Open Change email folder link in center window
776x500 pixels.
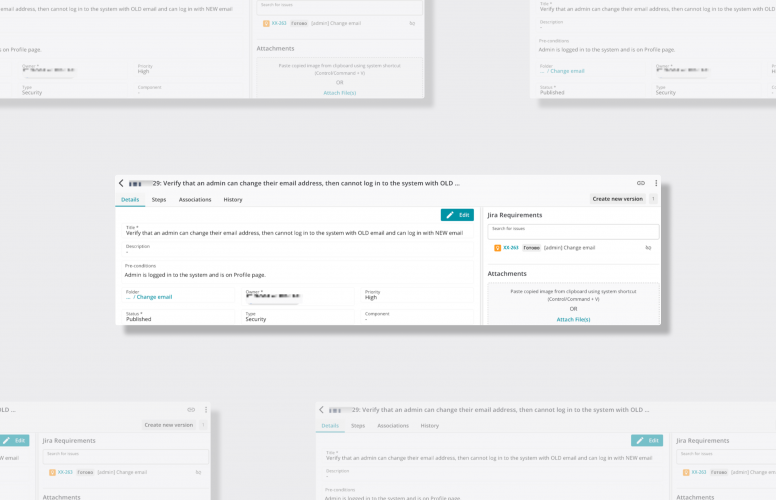click(154, 297)
